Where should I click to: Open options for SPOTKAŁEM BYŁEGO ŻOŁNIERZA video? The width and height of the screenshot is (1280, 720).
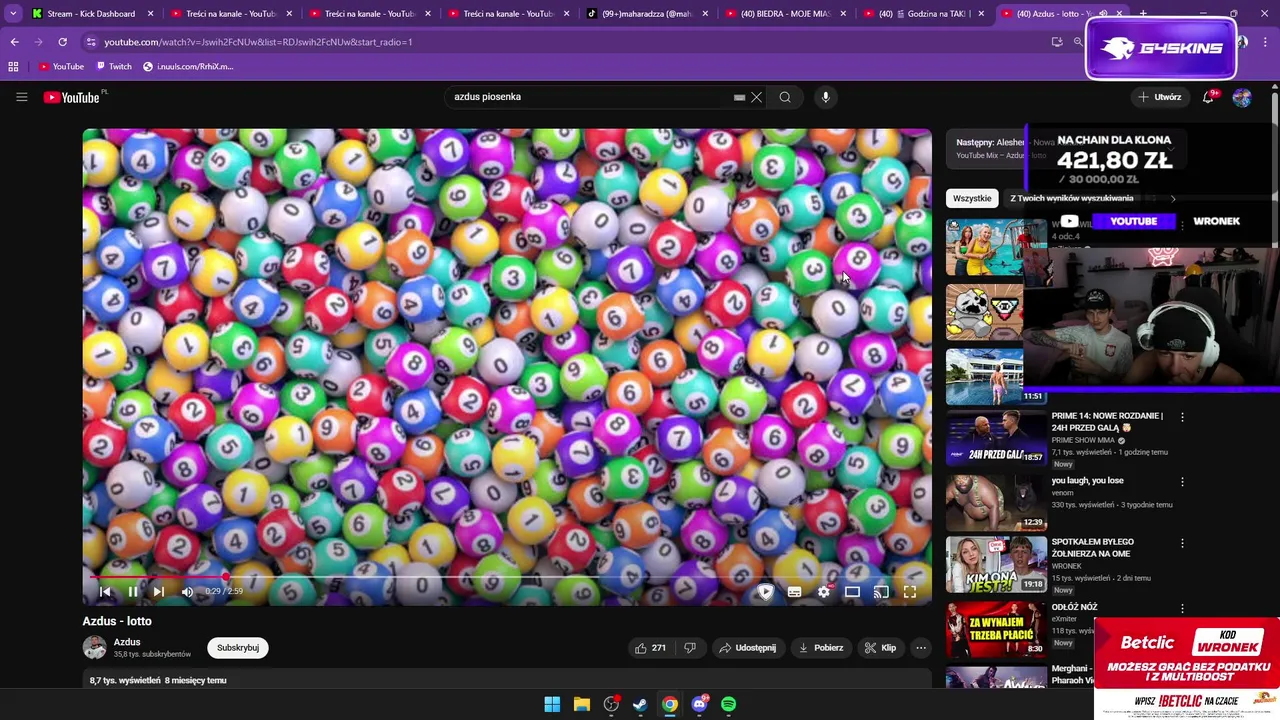point(1182,543)
